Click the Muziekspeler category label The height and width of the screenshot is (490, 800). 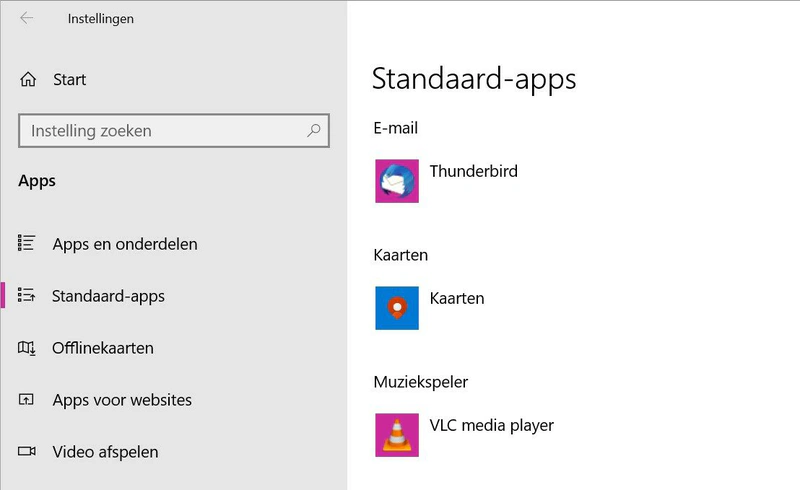420,382
